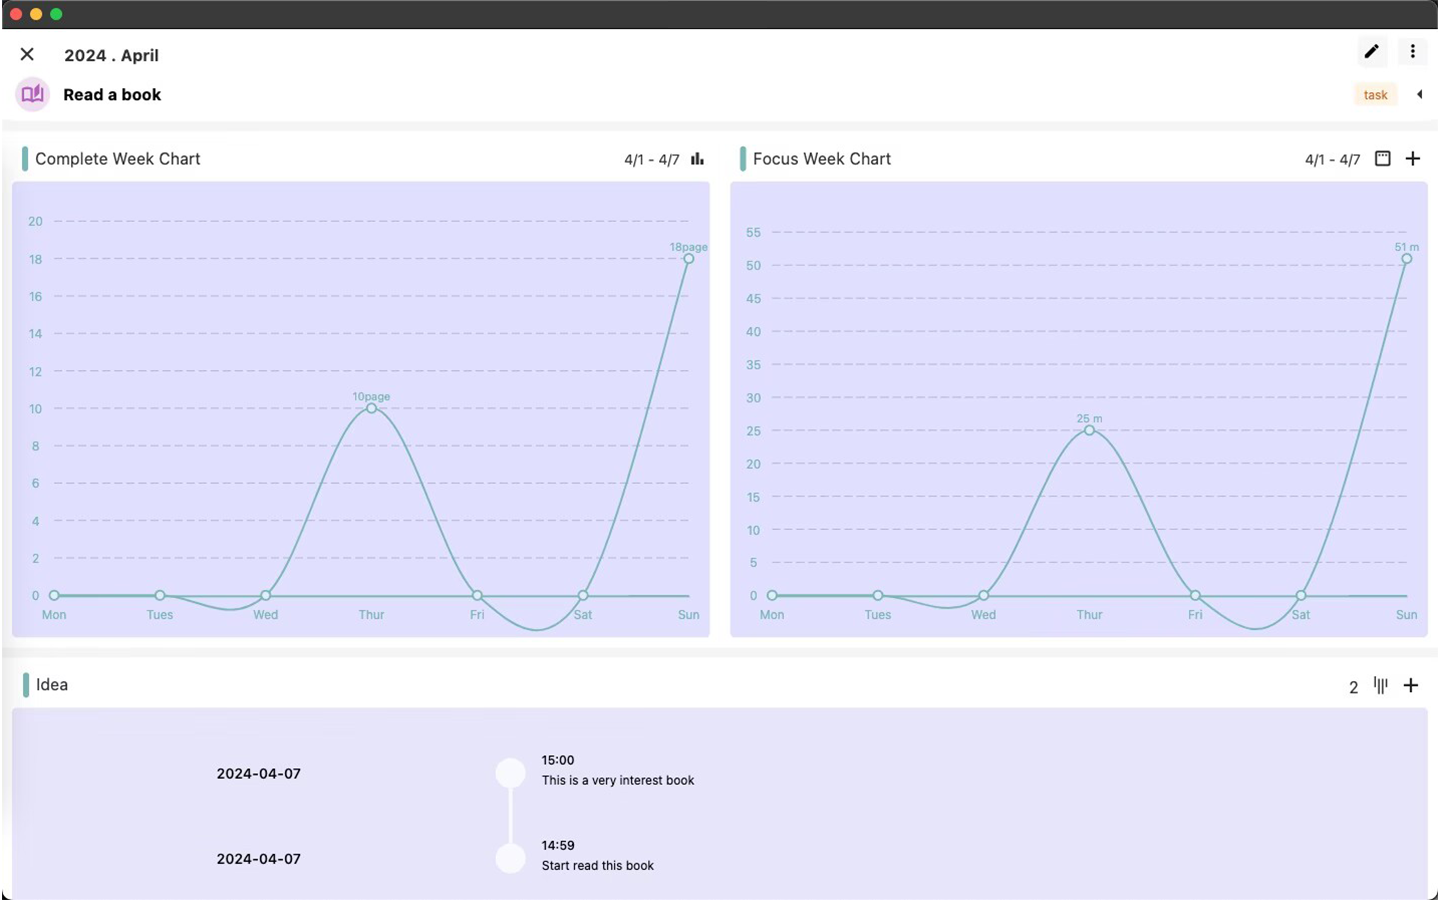The width and height of the screenshot is (1440, 900).
Task: Select the 18page data point on Sunday
Action: pos(688,259)
